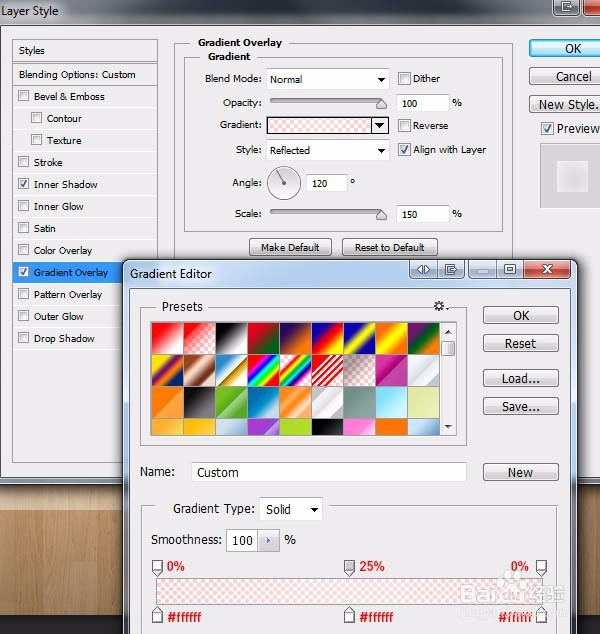This screenshot has width=600, height=634.
Task: Click the left #ffffff color stop
Action: (157, 615)
